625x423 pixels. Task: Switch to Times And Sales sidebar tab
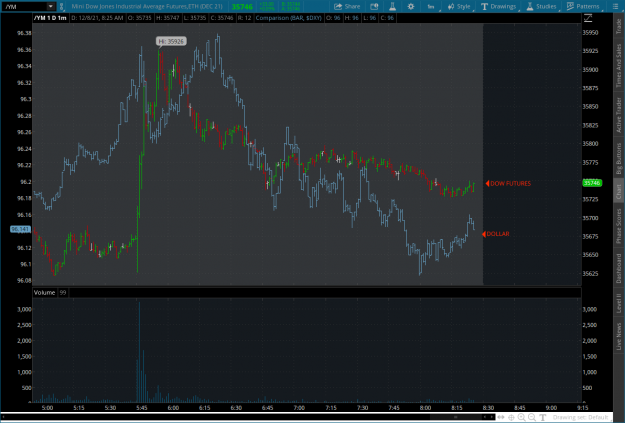click(619, 65)
